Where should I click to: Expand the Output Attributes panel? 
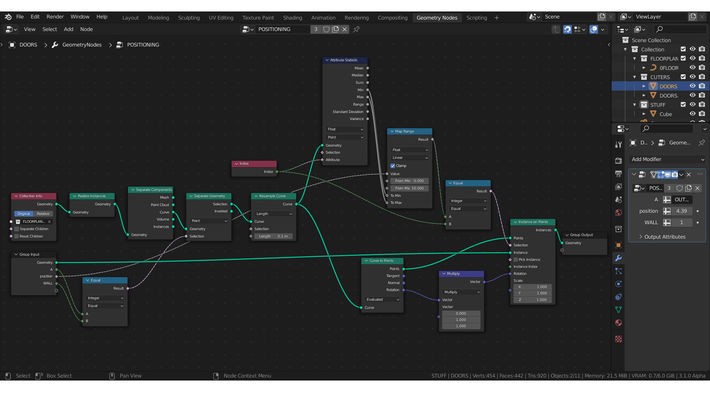(664, 237)
